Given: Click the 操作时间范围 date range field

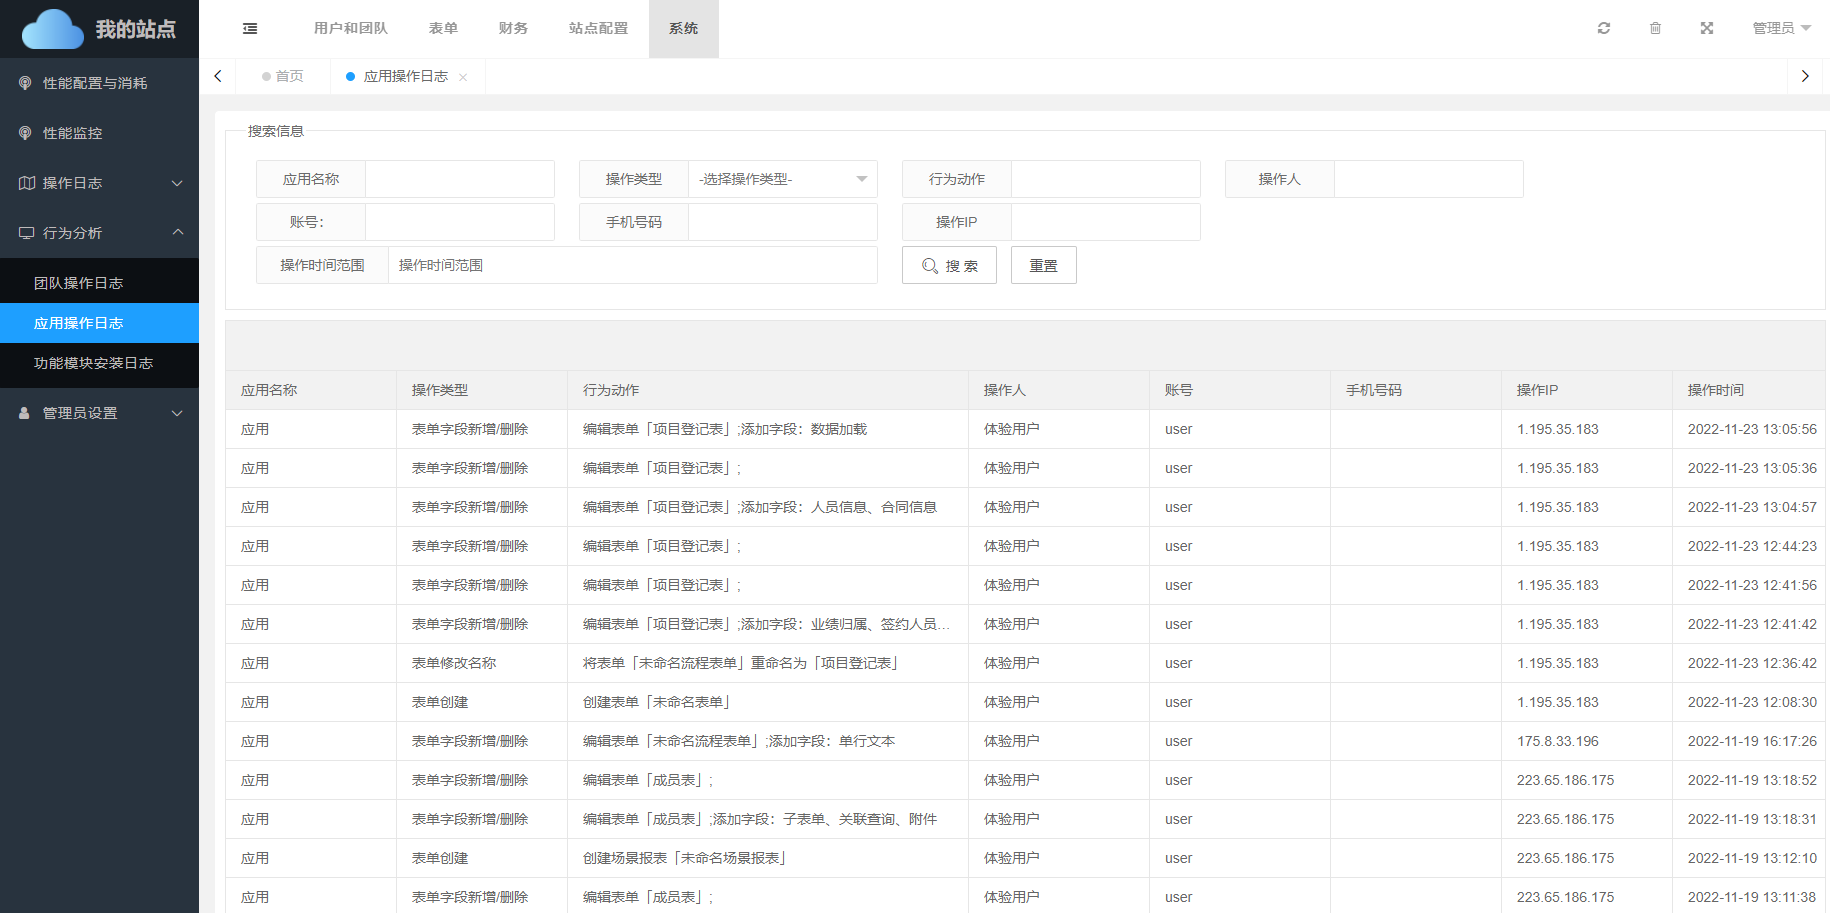Looking at the screenshot, I should 632,265.
